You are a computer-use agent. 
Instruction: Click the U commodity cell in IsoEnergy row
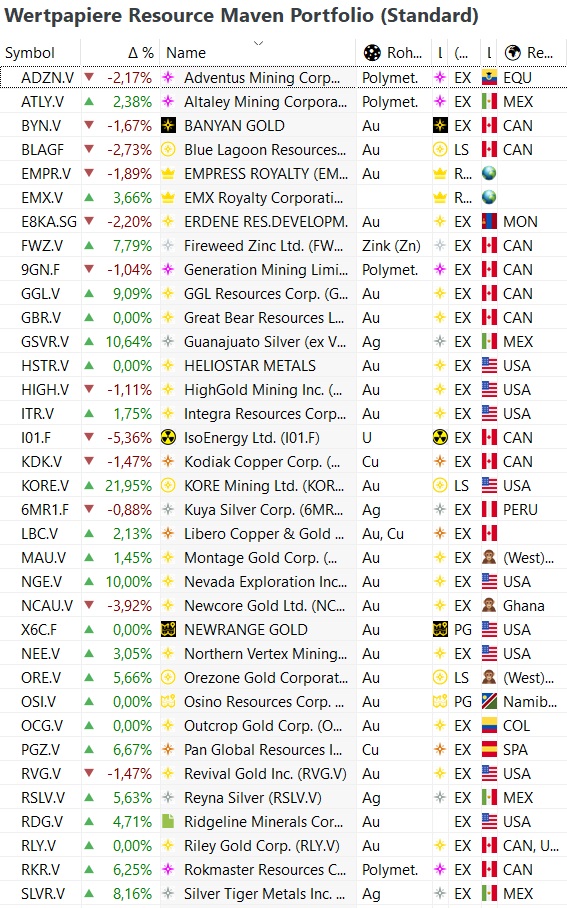coord(367,438)
